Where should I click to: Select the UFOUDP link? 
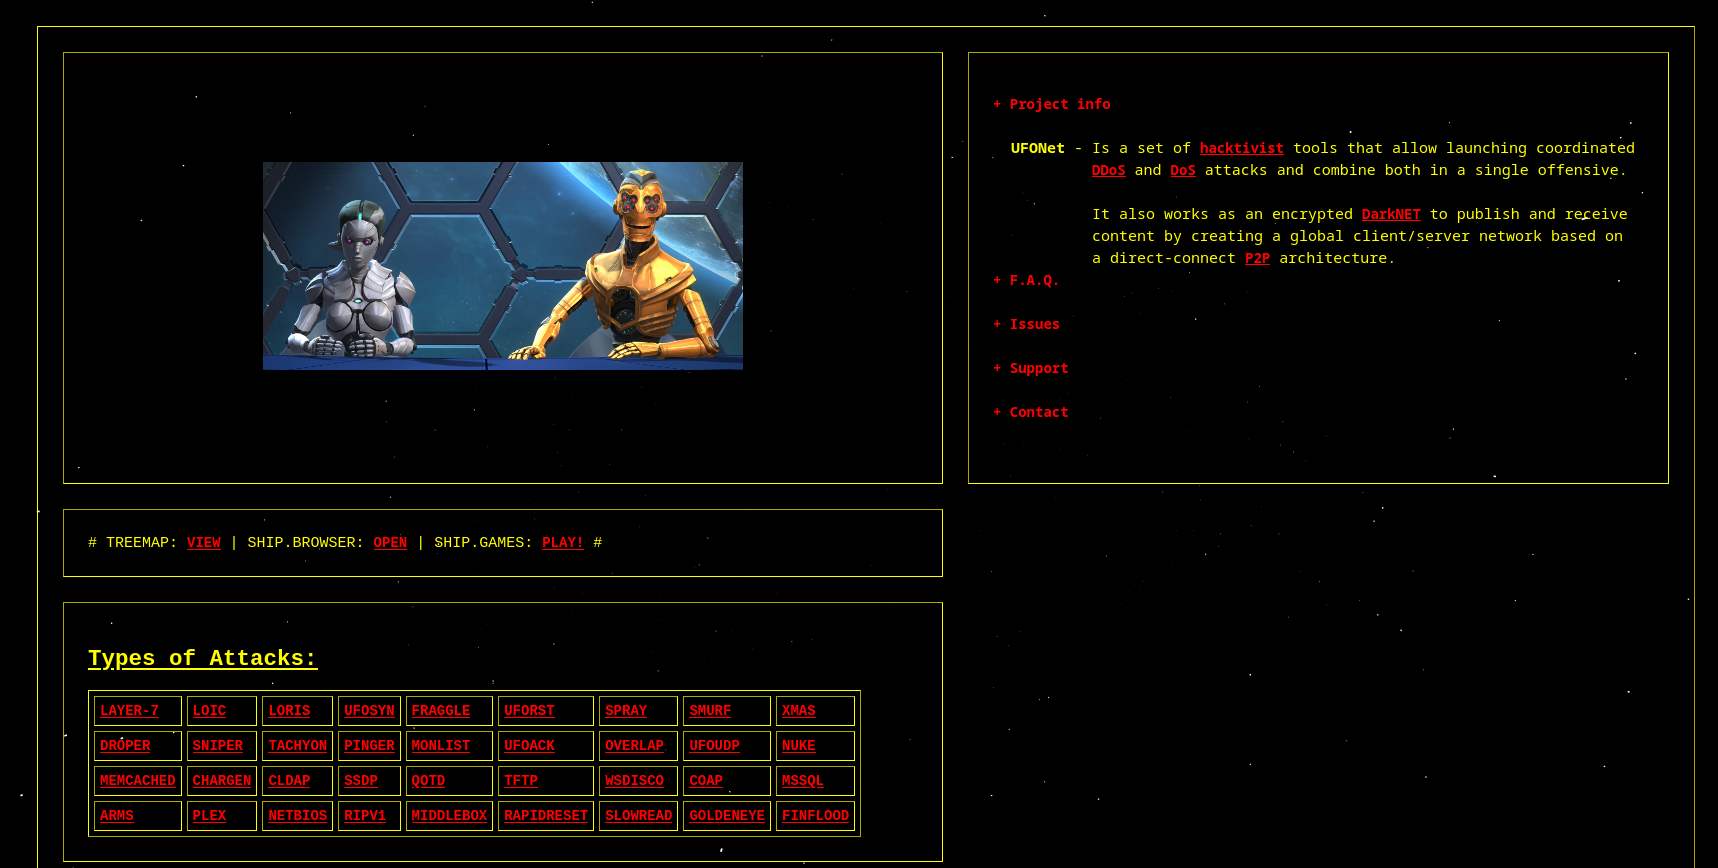click(714, 746)
